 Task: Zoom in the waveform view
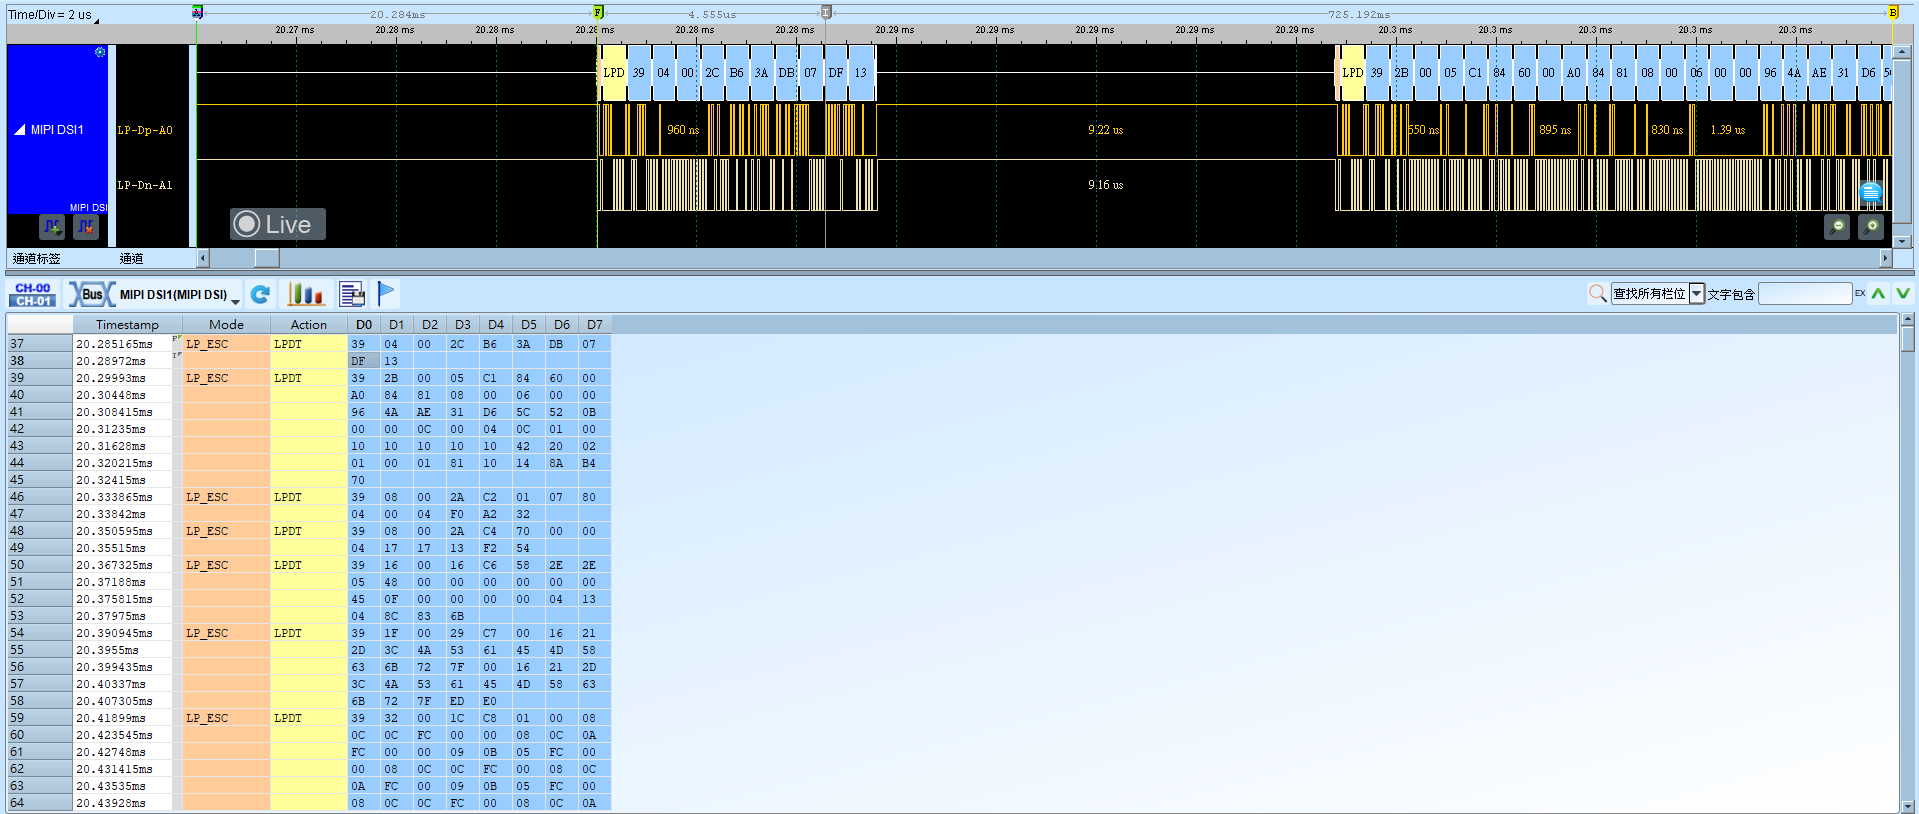coord(1871,227)
